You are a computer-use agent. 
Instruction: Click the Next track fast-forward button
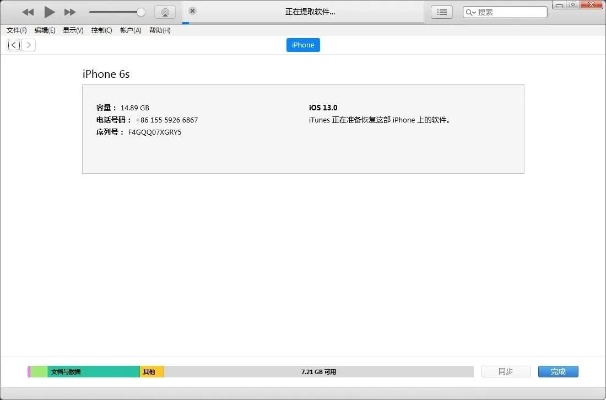(x=69, y=12)
